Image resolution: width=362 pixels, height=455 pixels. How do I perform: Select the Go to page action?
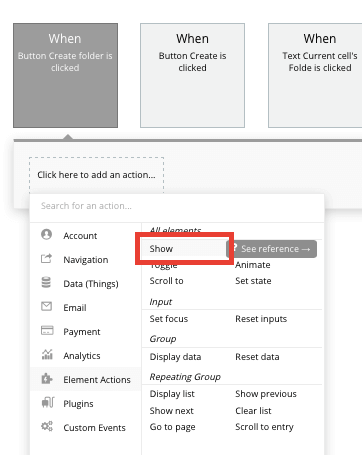click(x=172, y=427)
